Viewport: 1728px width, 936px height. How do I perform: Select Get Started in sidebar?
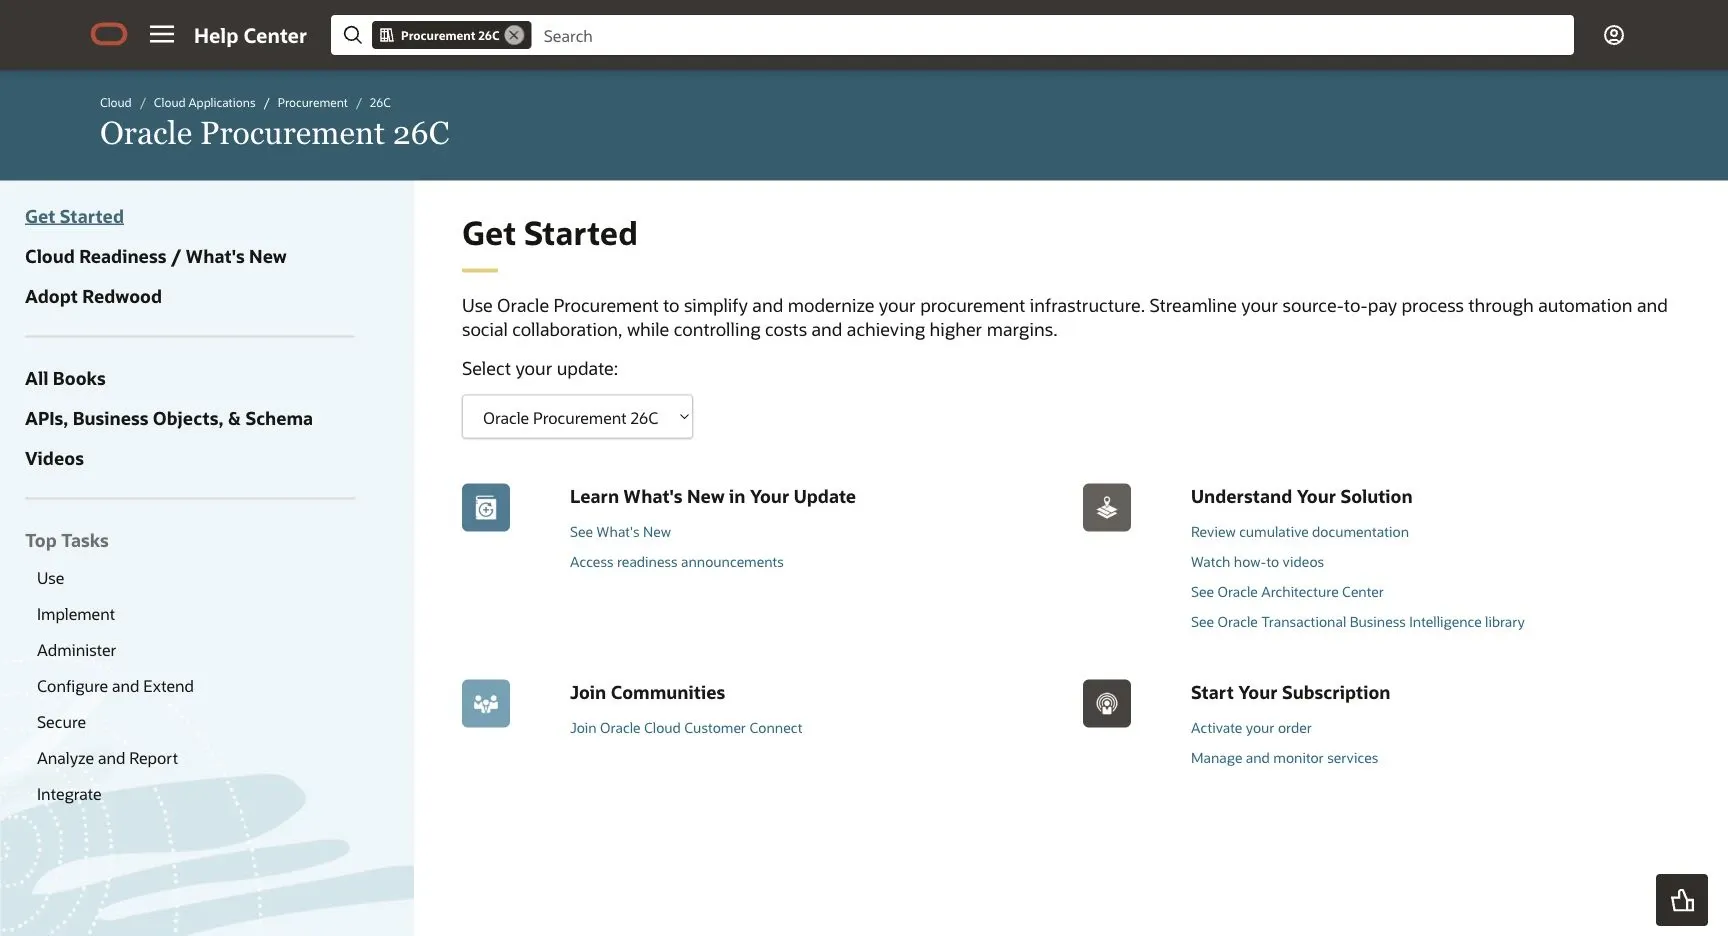pos(74,217)
